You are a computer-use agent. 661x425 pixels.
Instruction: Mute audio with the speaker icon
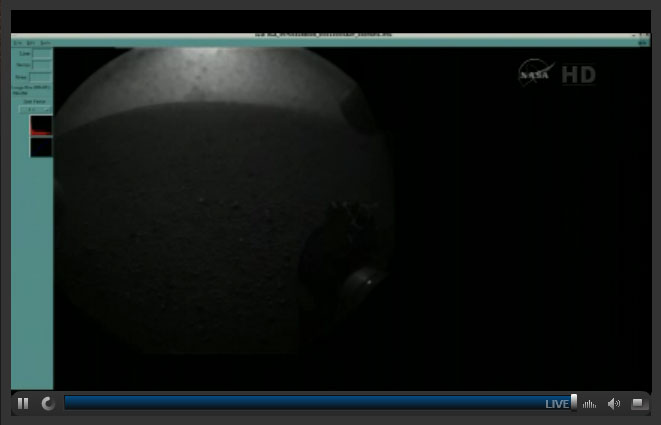(x=613, y=403)
